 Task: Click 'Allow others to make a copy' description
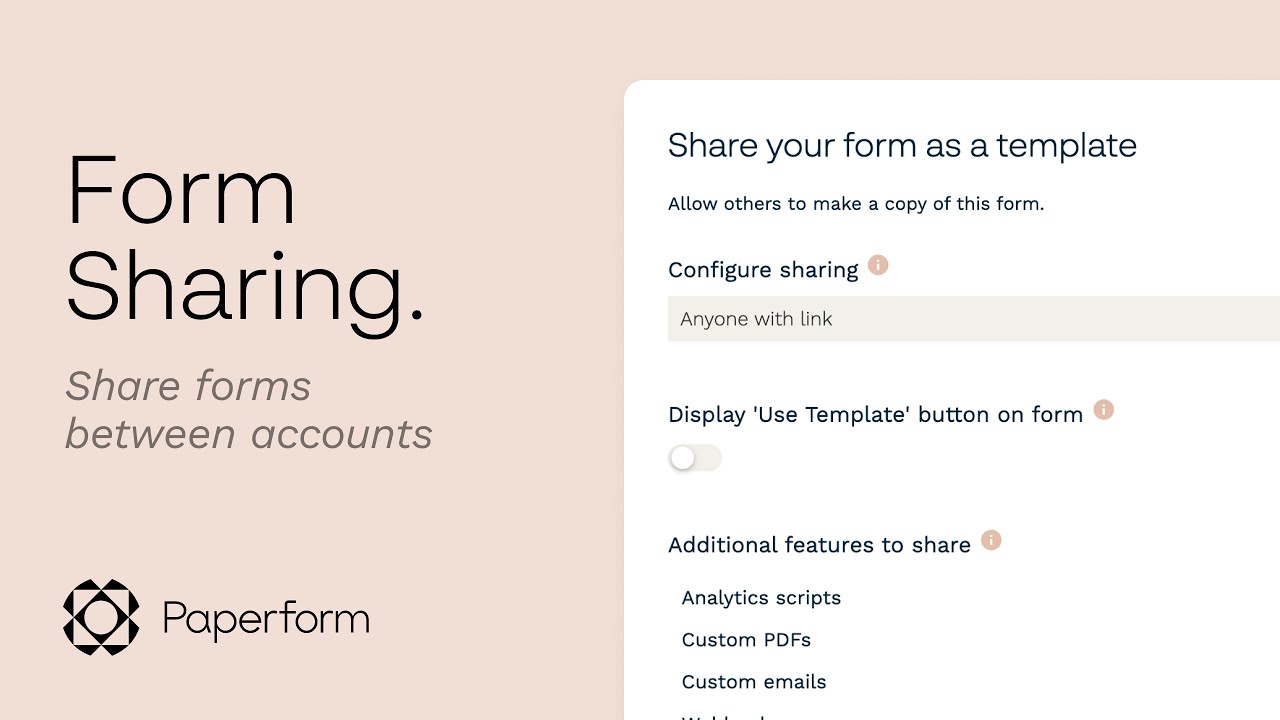pos(856,204)
